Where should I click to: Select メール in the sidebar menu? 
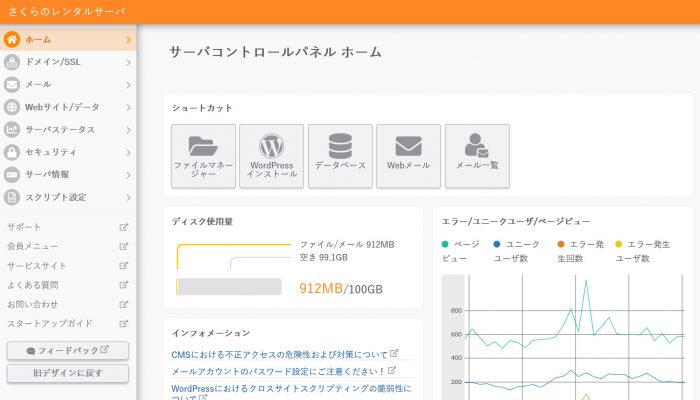pyautogui.click(x=68, y=84)
